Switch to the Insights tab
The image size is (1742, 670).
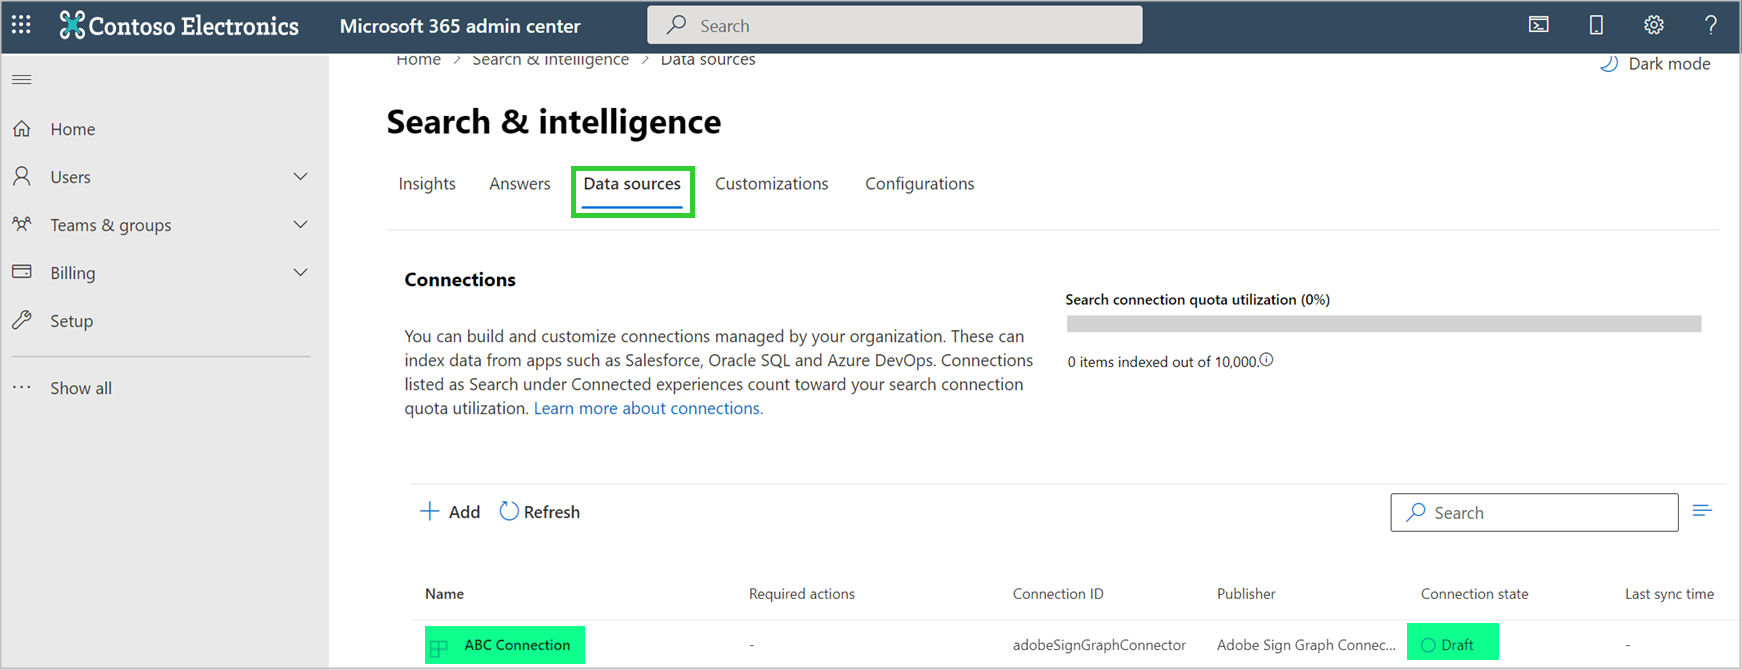coord(427,184)
